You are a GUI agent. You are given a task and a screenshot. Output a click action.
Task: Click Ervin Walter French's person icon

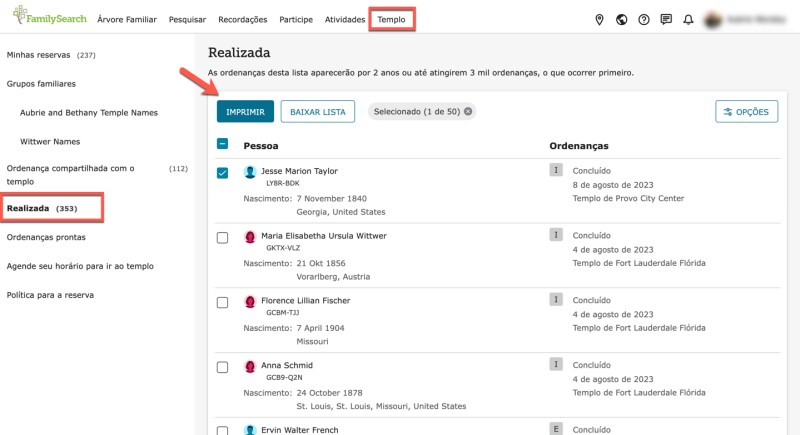pos(250,430)
